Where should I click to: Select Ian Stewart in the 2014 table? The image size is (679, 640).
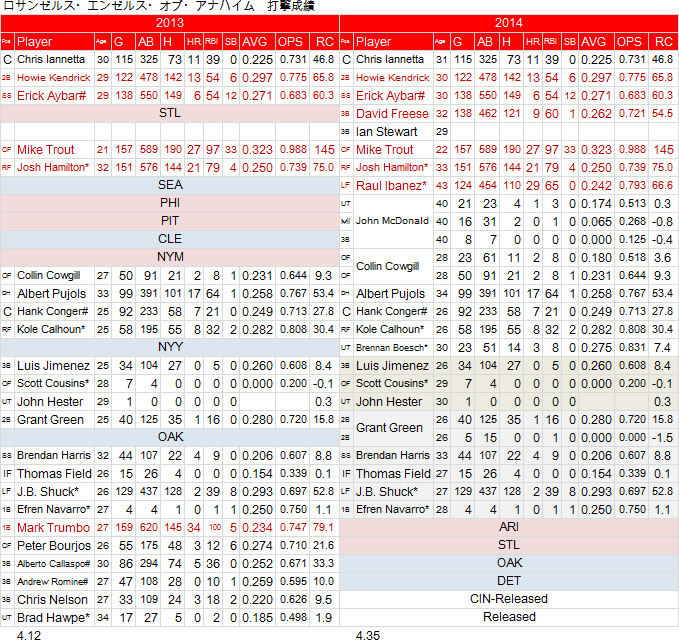coord(386,132)
